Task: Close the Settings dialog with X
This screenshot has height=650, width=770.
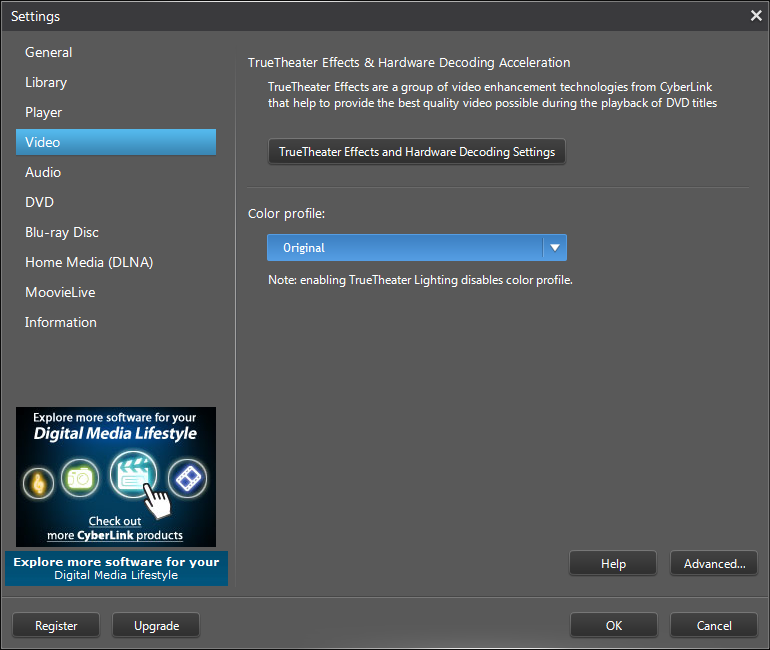Action: (756, 15)
